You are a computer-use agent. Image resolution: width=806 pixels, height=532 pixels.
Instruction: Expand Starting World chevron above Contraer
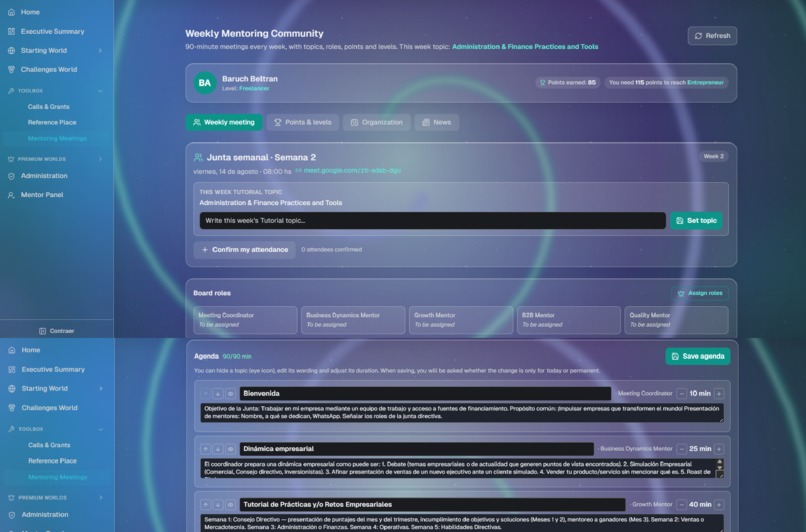pos(100,50)
